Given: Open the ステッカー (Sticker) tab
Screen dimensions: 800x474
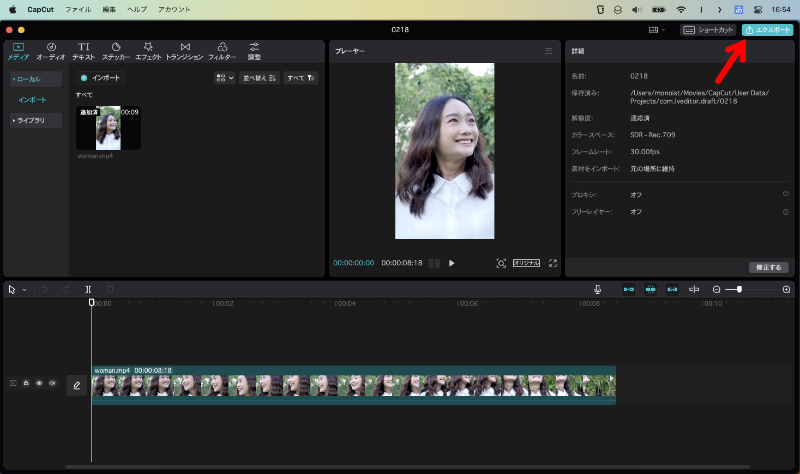Looking at the screenshot, I should (x=116, y=52).
